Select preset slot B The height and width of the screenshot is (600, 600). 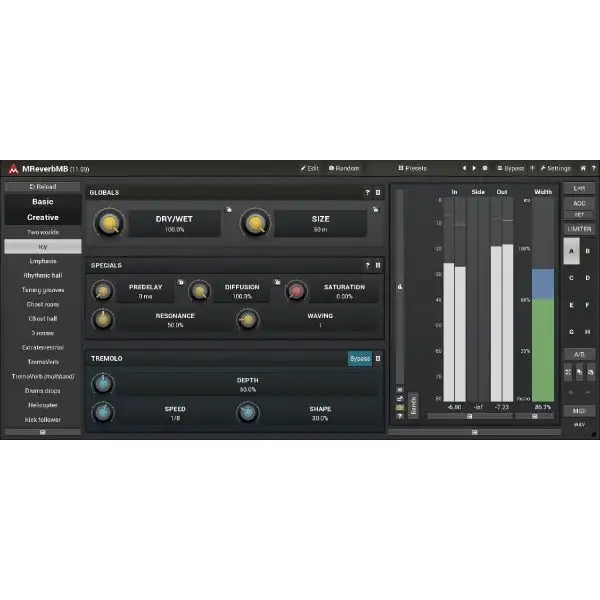587,251
